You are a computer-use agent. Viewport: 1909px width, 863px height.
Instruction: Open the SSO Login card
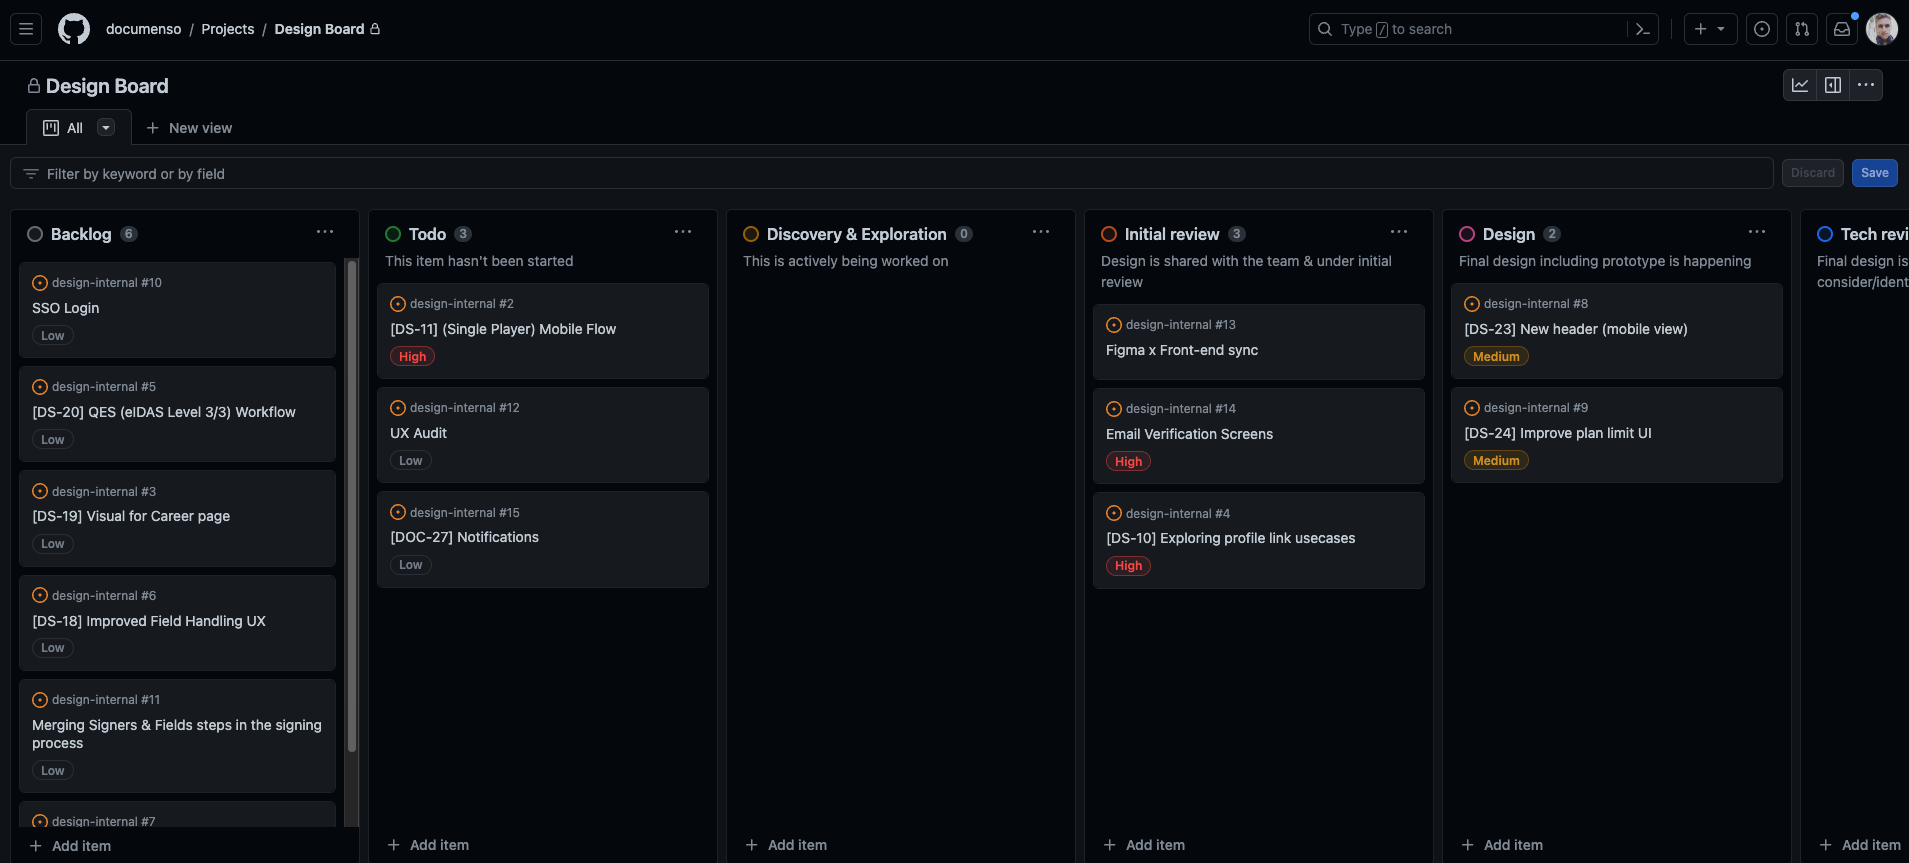[66, 308]
